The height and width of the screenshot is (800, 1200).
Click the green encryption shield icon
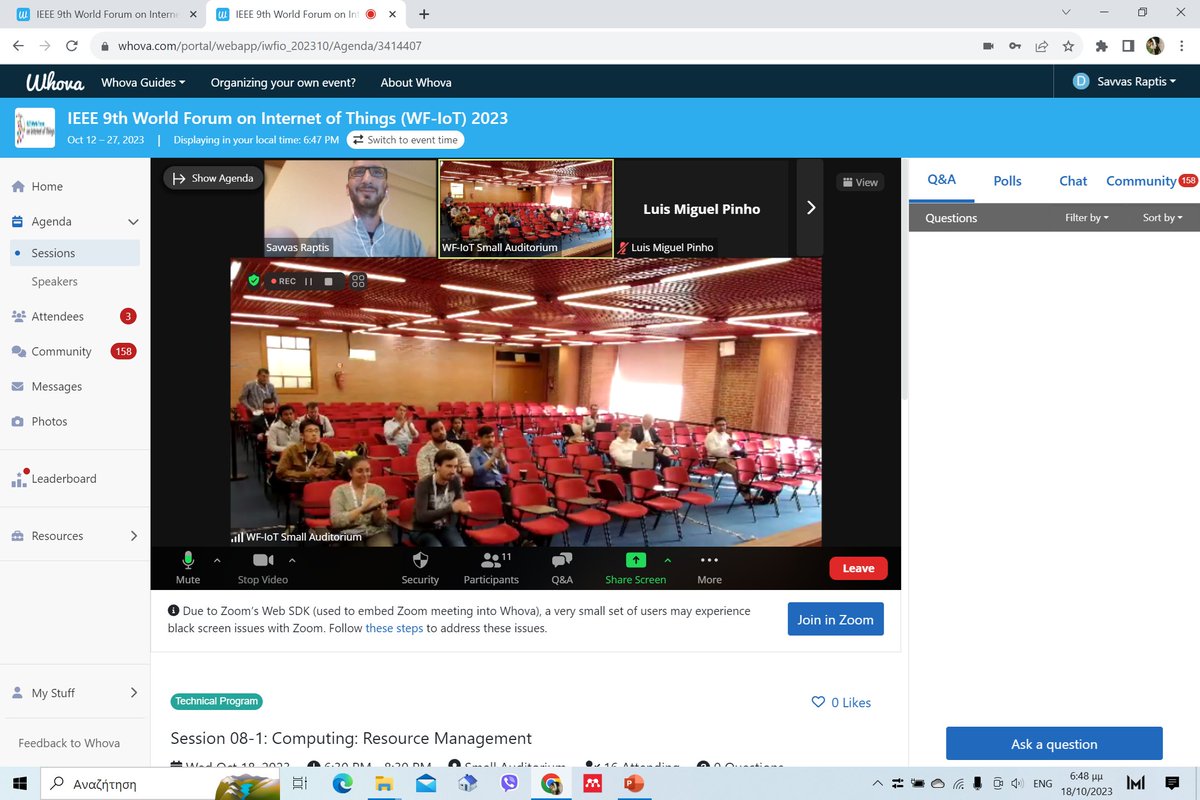click(x=254, y=281)
